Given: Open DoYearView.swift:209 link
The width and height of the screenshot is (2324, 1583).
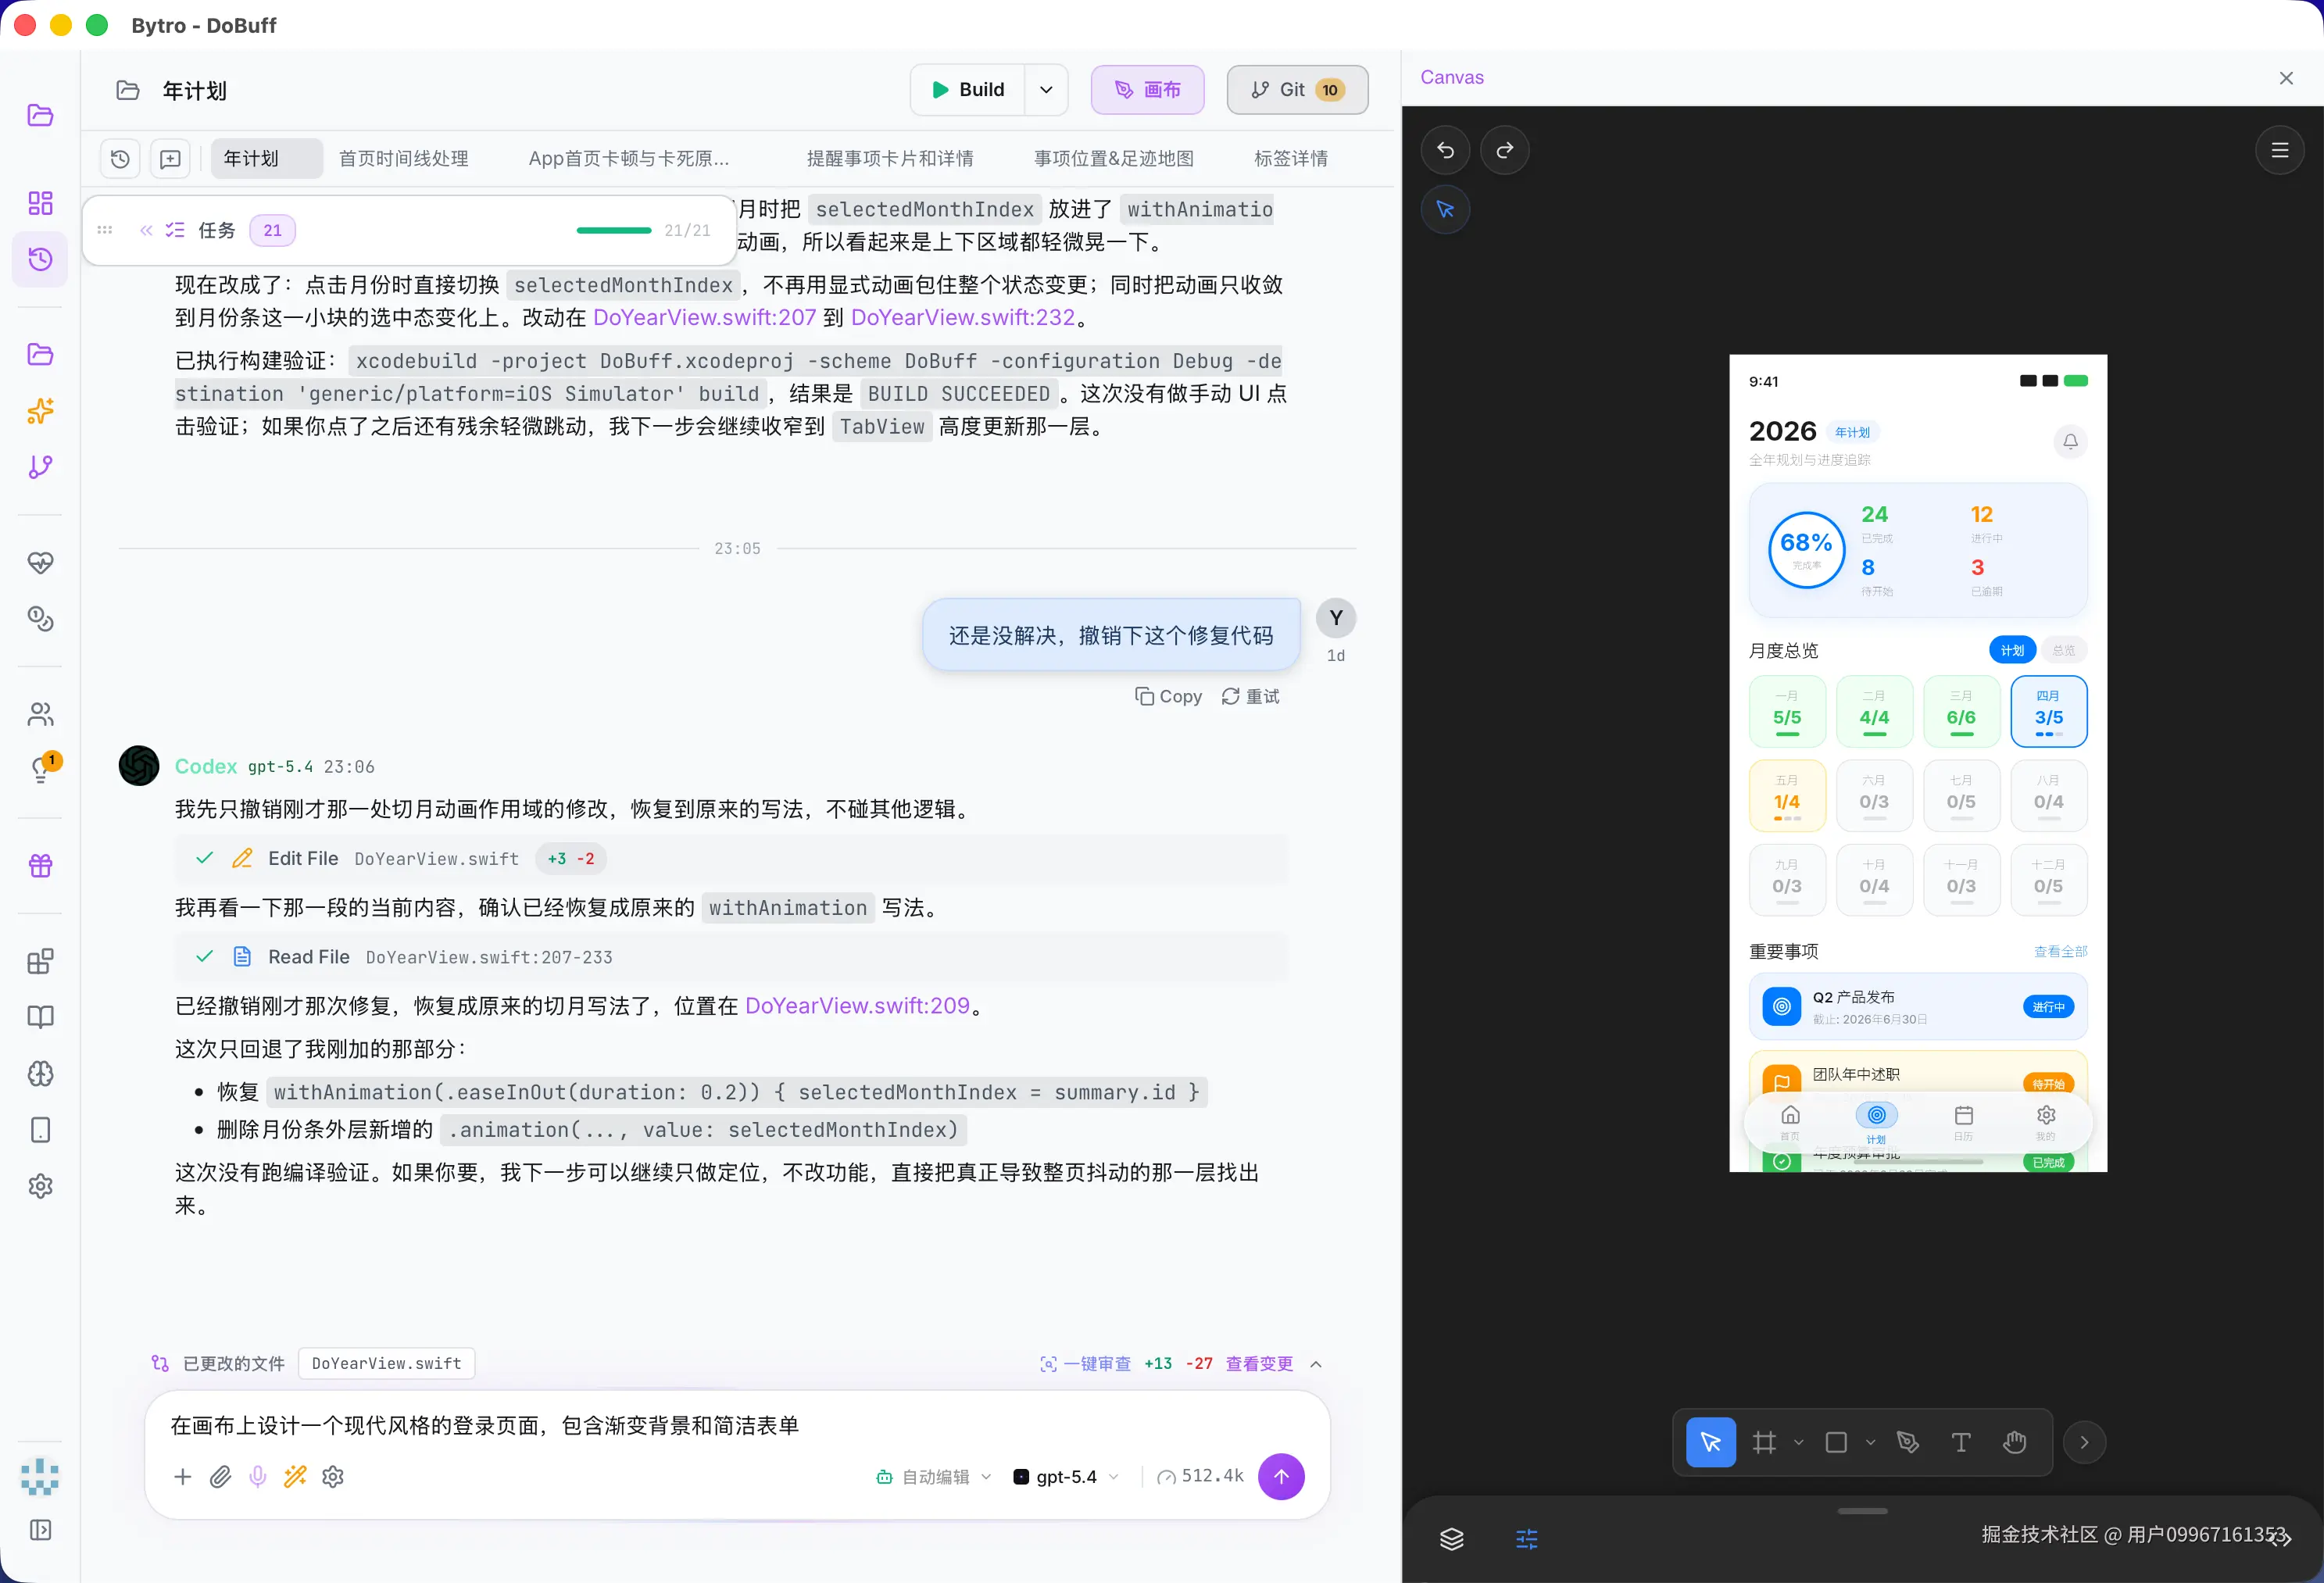Looking at the screenshot, I should [857, 1005].
